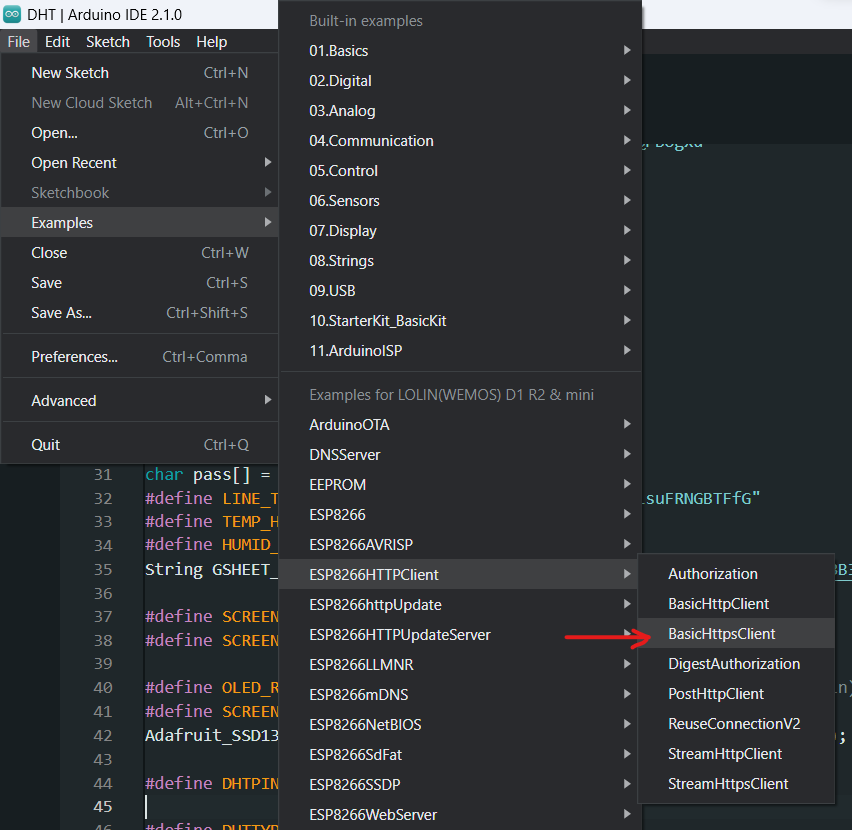Expand 08.Strings examples
The image size is (852, 830).
pyautogui.click(x=460, y=261)
